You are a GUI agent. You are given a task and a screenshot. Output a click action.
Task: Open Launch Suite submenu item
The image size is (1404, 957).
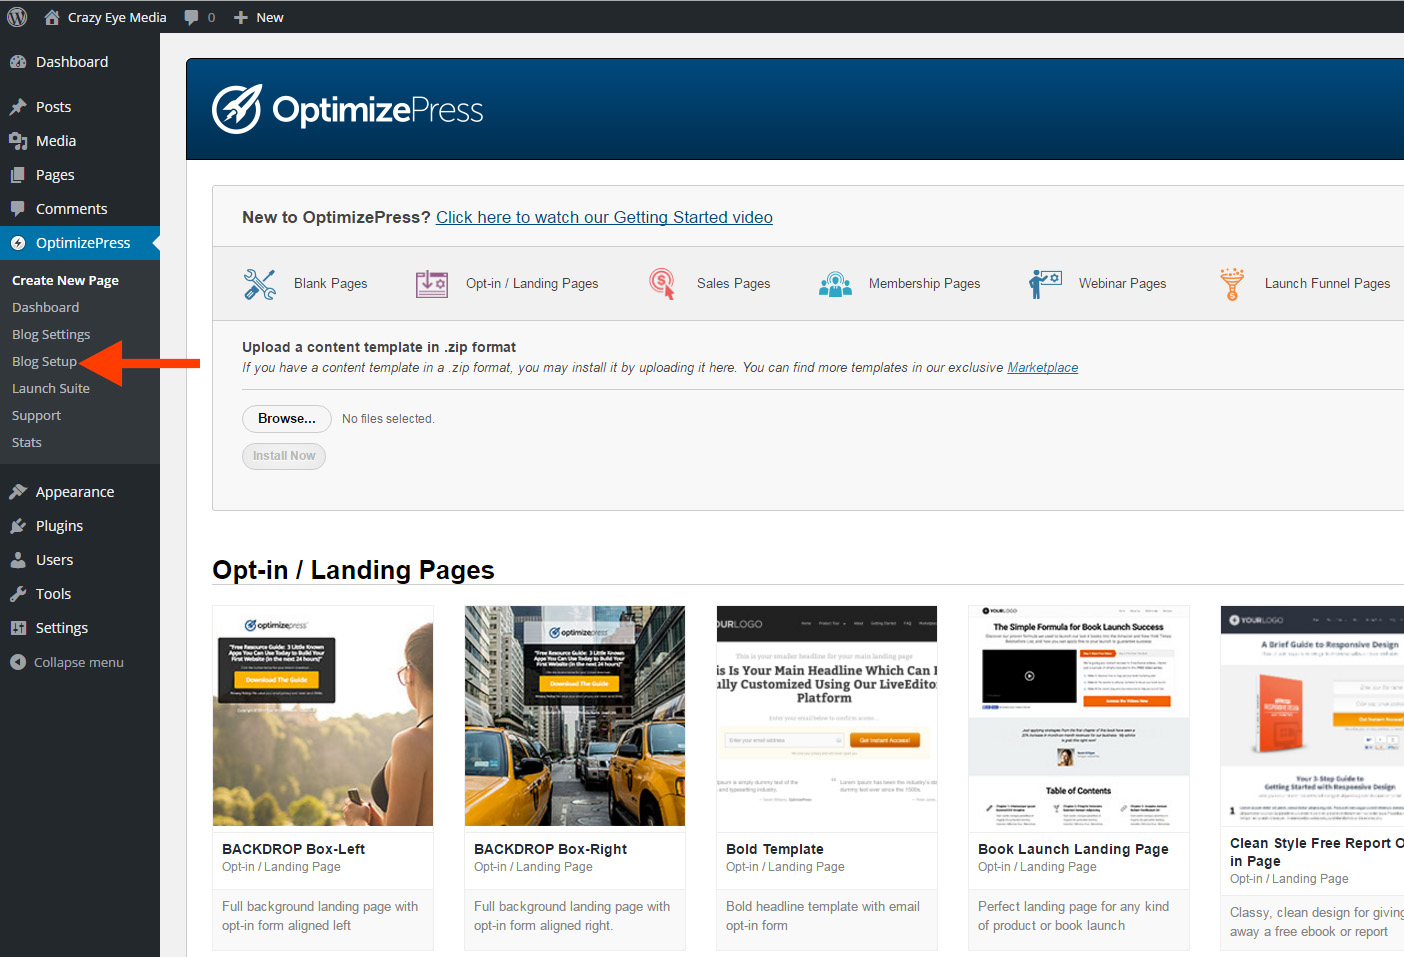tap(51, 389)
